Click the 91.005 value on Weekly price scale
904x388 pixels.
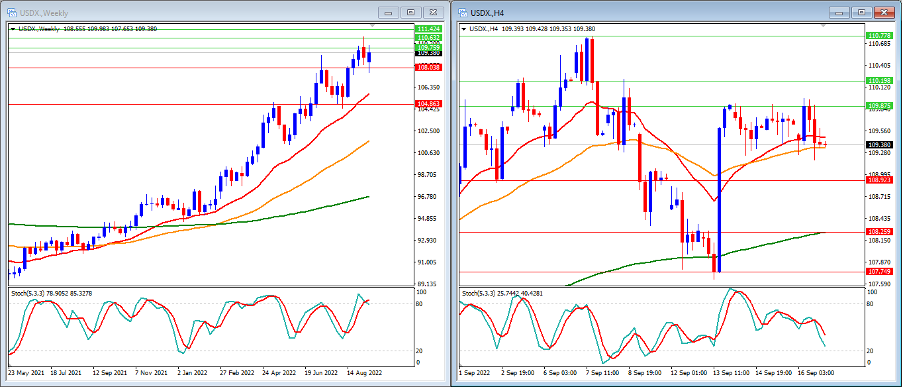428,262
